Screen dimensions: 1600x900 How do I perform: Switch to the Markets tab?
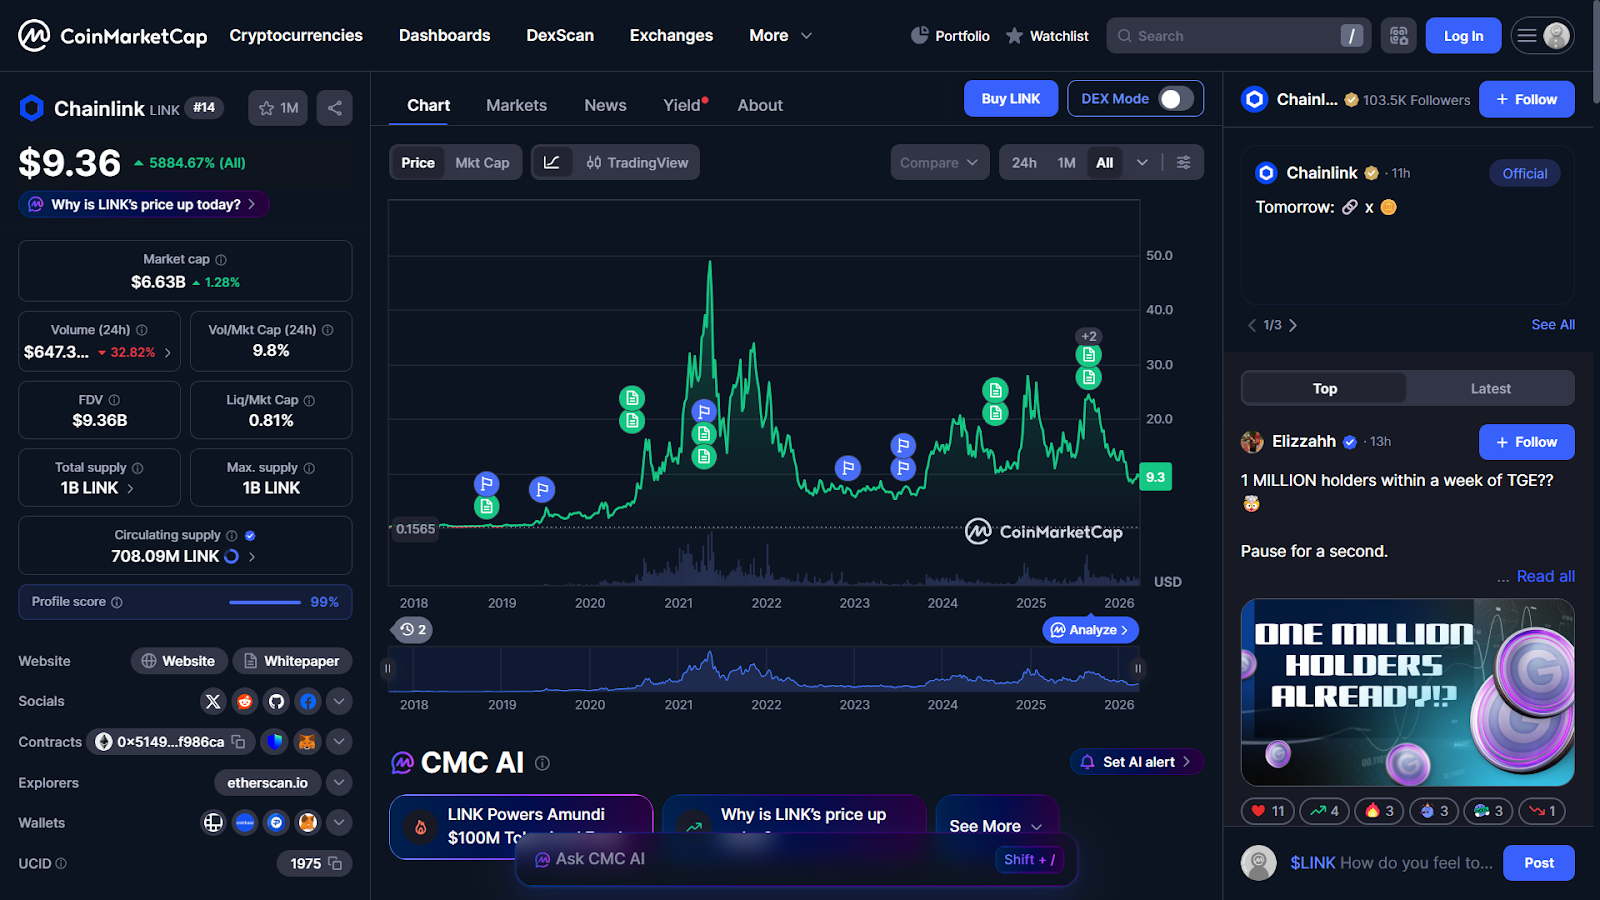click(516, 105)
